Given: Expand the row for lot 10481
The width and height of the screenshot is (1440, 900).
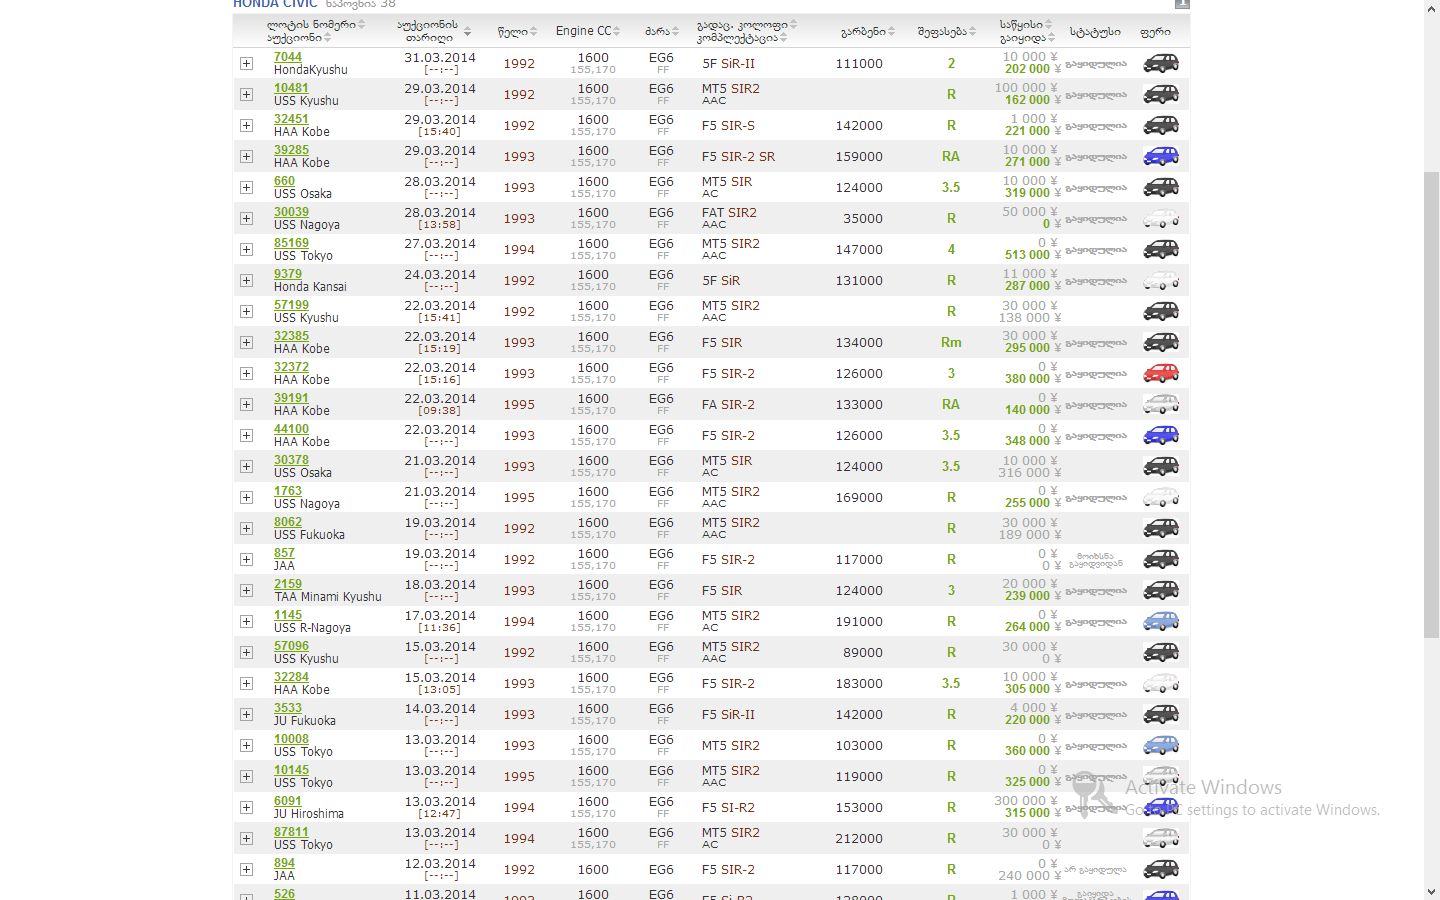Looking at the screenshot, I should tap(246, 94).
